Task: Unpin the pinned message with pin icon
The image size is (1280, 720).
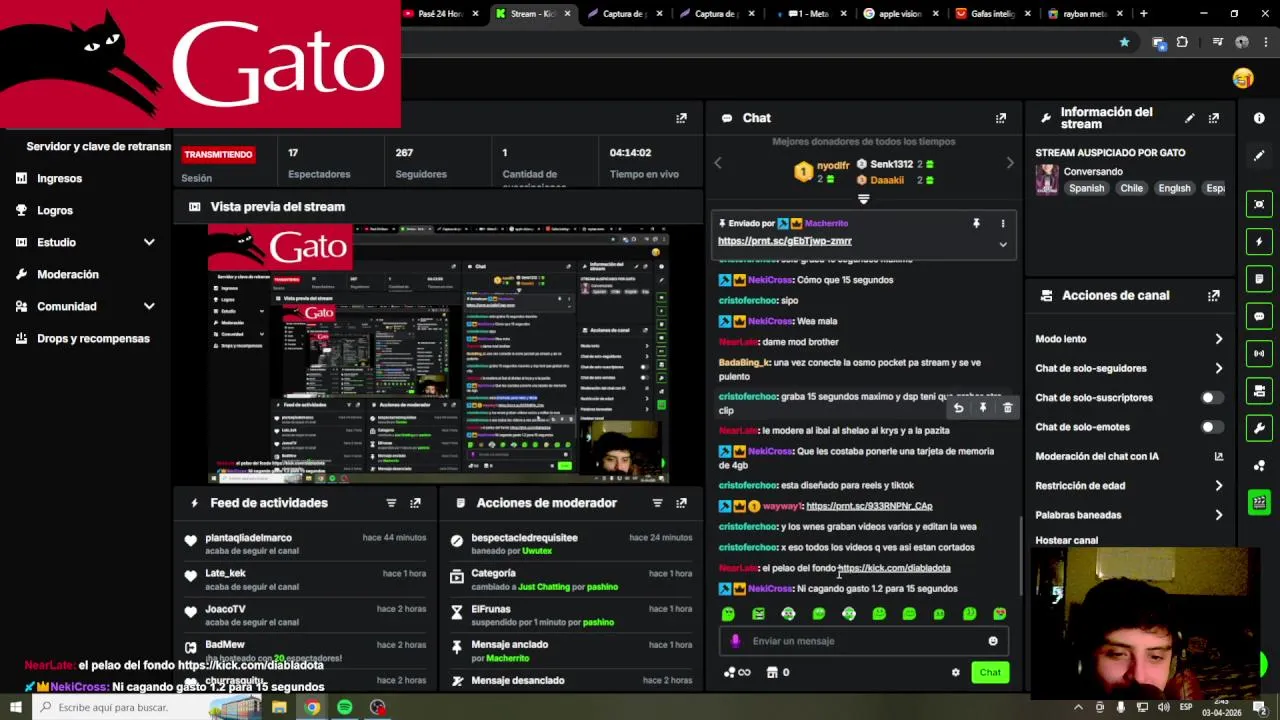Action: (976, 223)
